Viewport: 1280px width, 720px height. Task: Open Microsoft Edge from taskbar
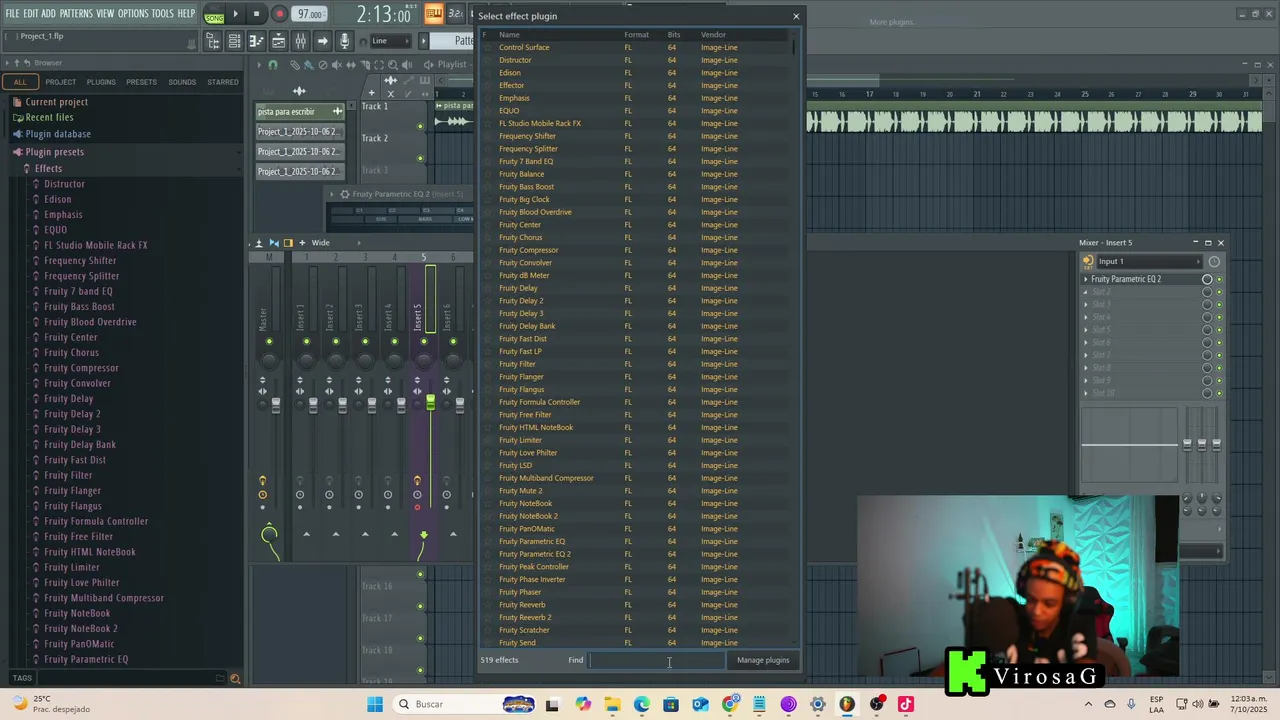641,704
